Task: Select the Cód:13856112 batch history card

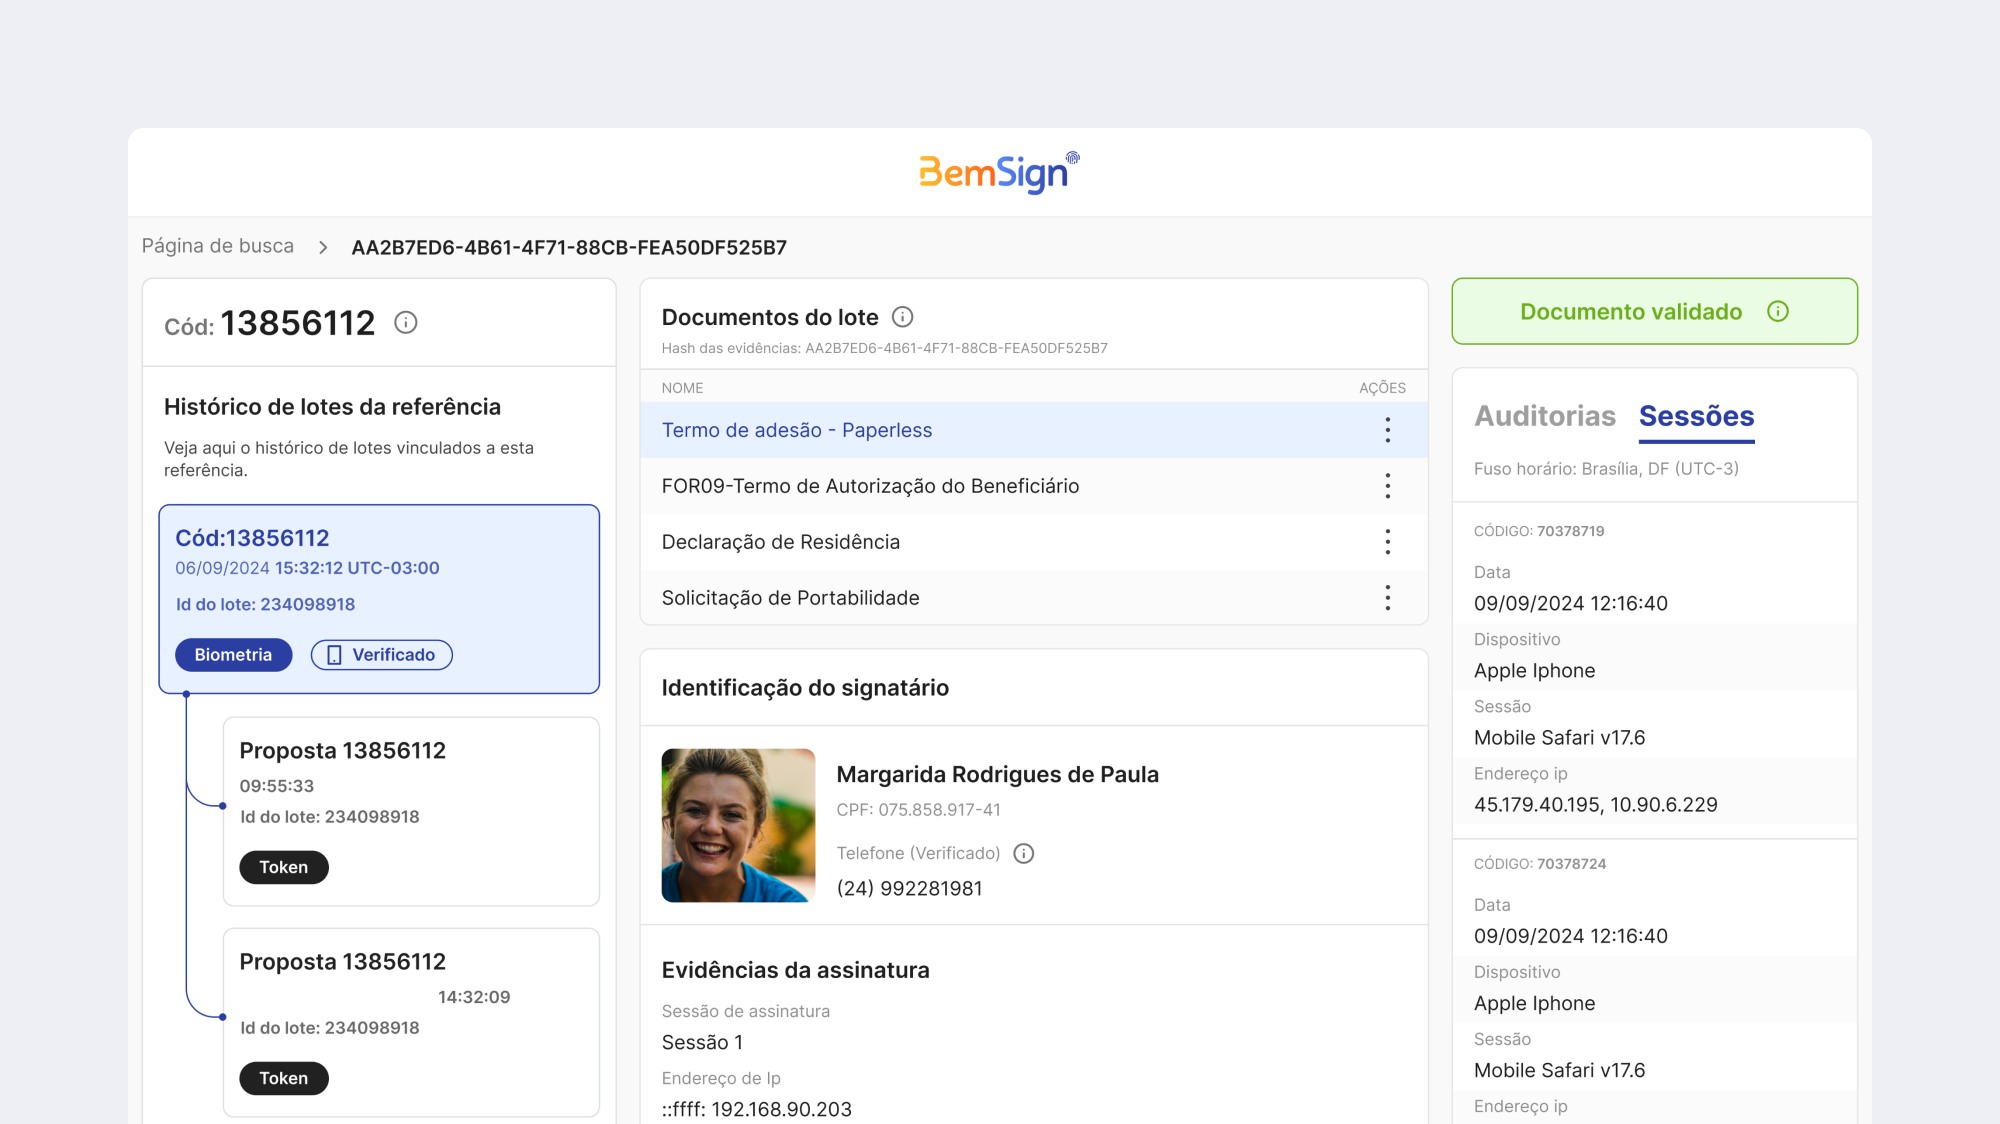Action: coord(379,599)
